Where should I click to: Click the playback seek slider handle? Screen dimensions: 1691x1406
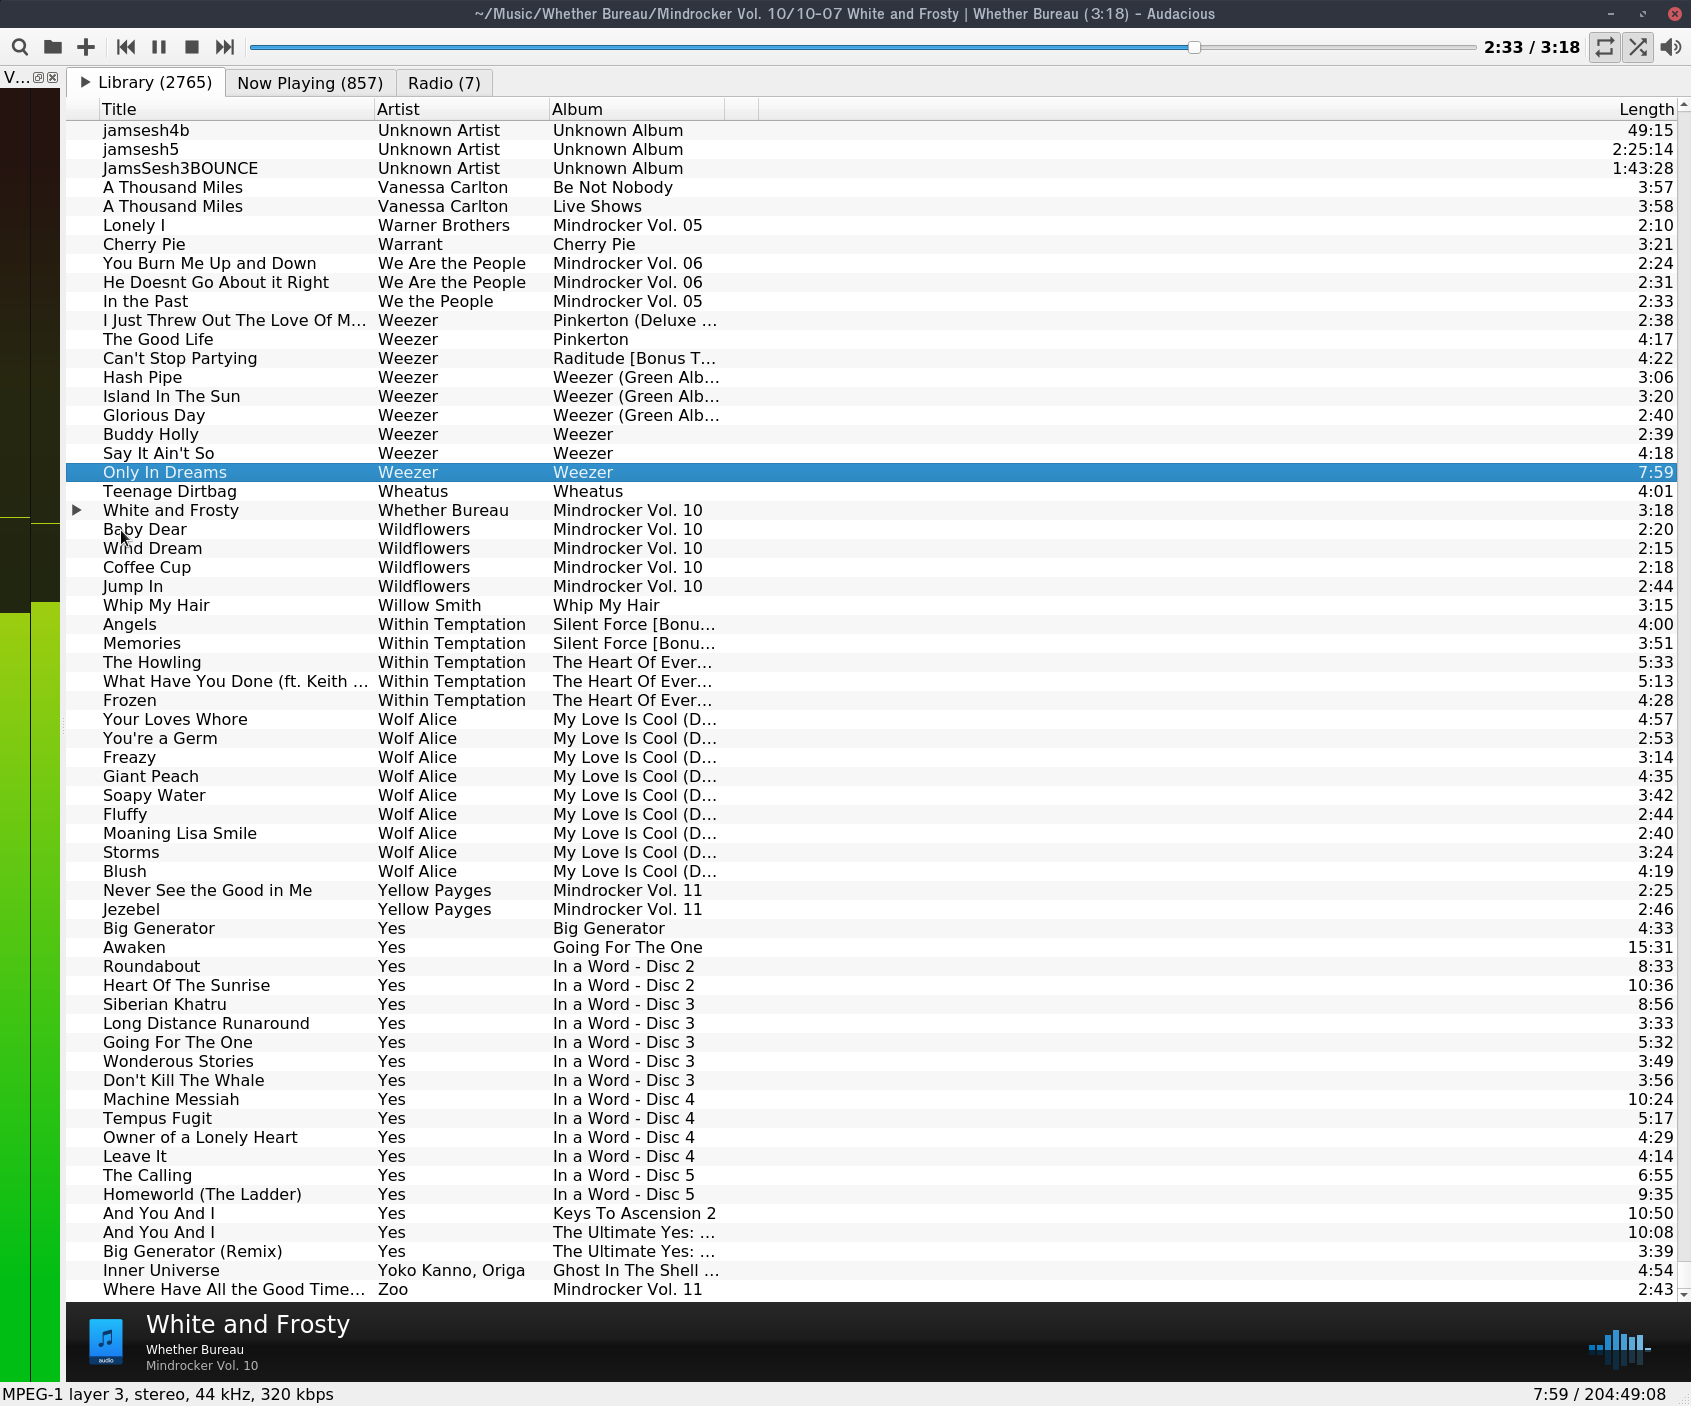point(1194,47)
